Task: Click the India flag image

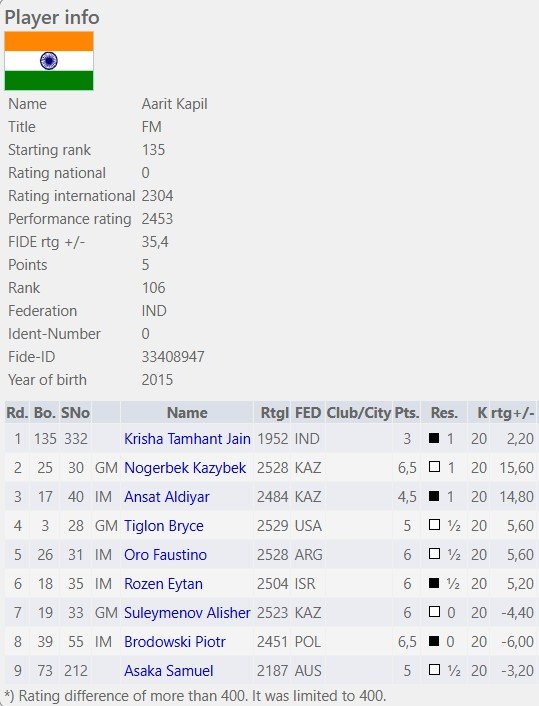Action: [x=49, y=61]
